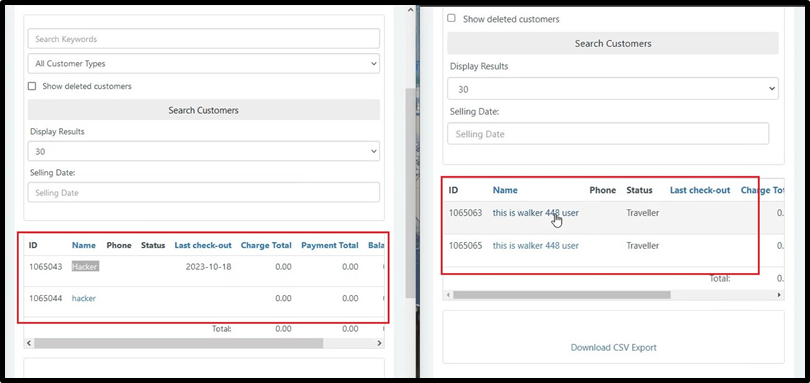Viewport: 810px width, 383px height.
Task: Sort by Name column, right window
Action: [505, 190]
